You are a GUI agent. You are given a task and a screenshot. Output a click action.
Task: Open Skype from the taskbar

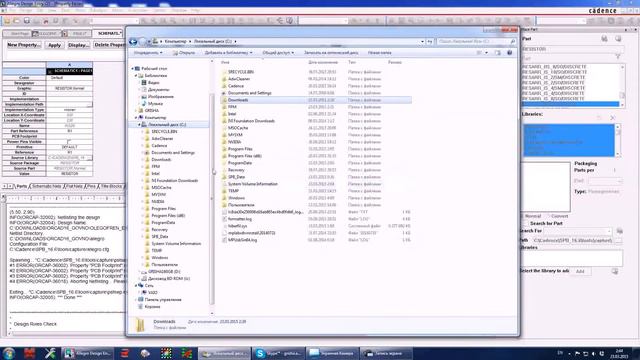pyautogui.click(x=278, y=353)
